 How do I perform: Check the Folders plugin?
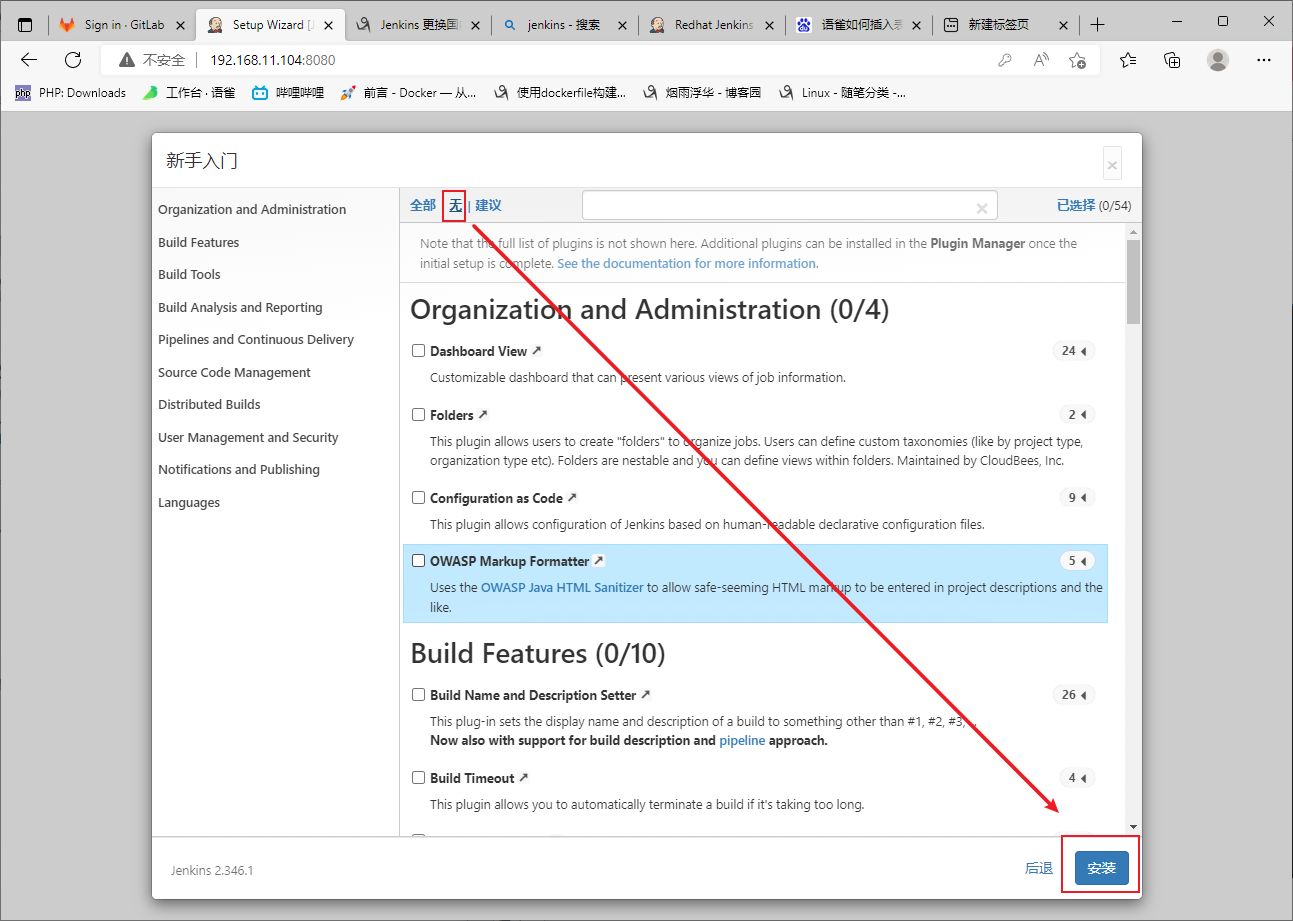(x=419, y=414)
